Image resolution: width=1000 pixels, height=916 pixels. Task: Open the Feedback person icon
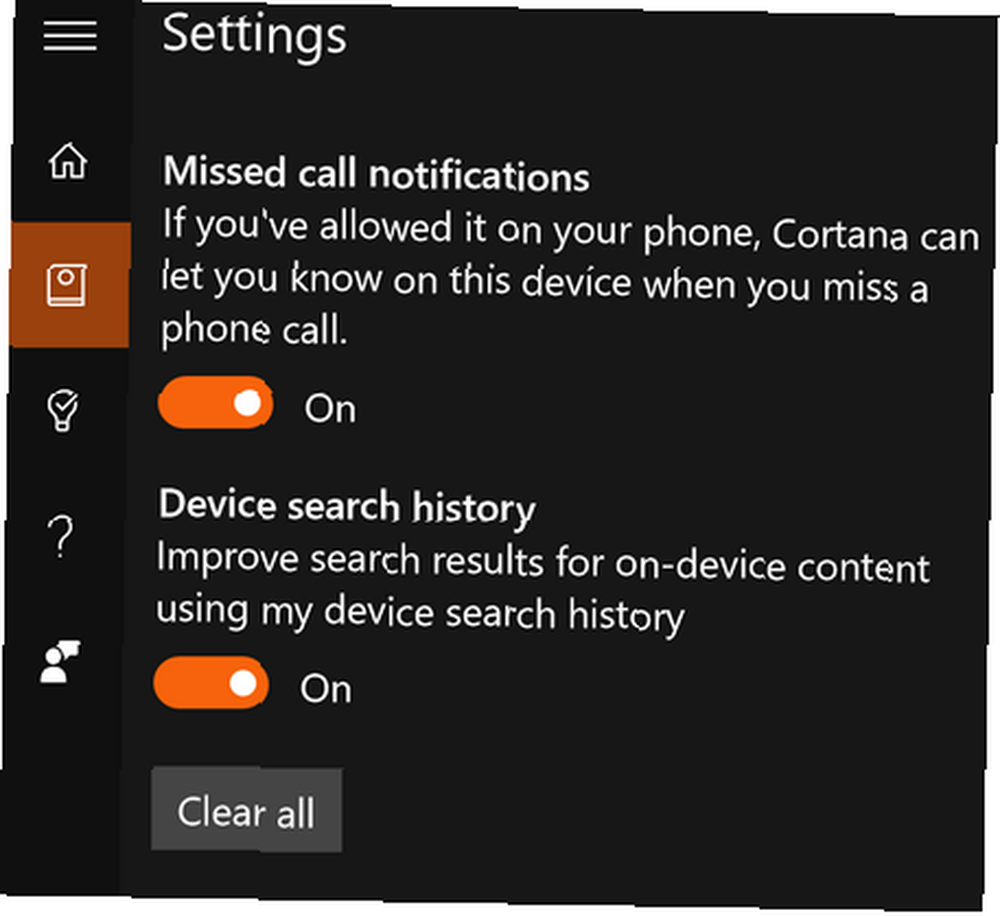(59, 661)
